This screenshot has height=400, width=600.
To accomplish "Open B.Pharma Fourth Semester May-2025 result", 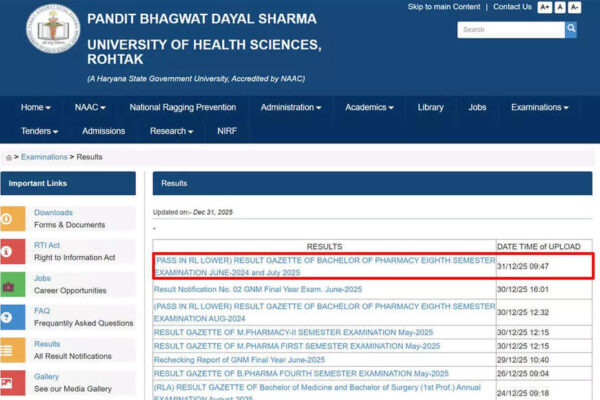I will (301, 374).
